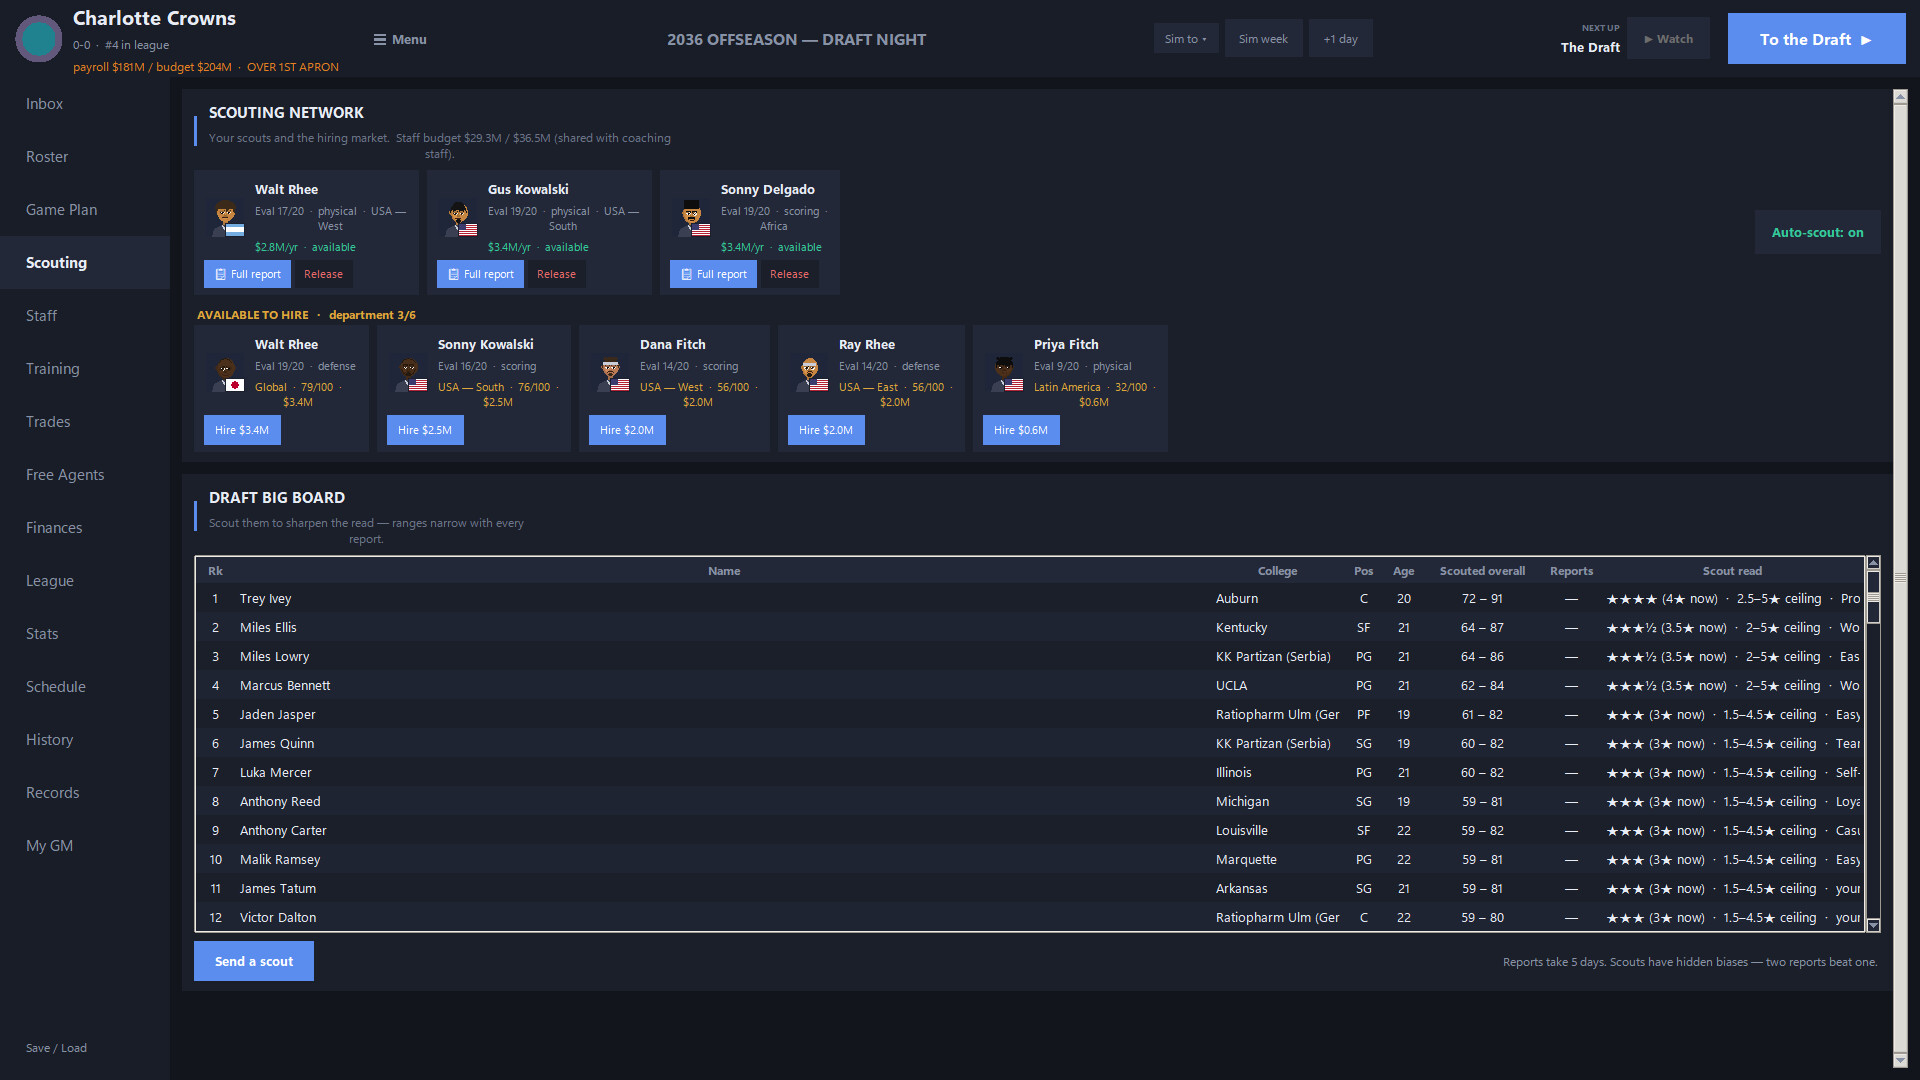1920x1080 pixels.
Task: Click Send a scout button
Action: [x=254, y=961]
